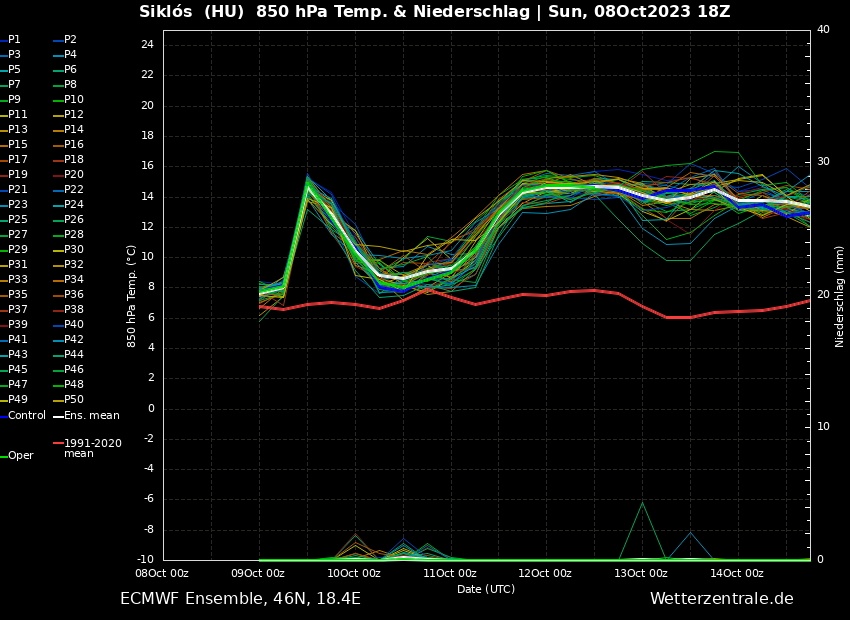This screenshot has width=850, height=620.
Task: Click the 14Oct 00z axis label
Action: click(x=737, y=573)
